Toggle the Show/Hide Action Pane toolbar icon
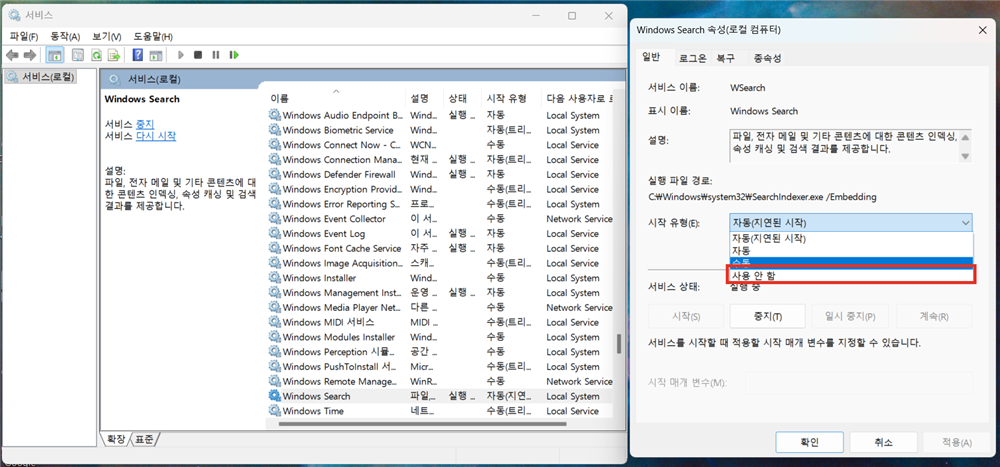Viewport: 1000px width, 467px height. pyautogui.click(x=156, y=56)
